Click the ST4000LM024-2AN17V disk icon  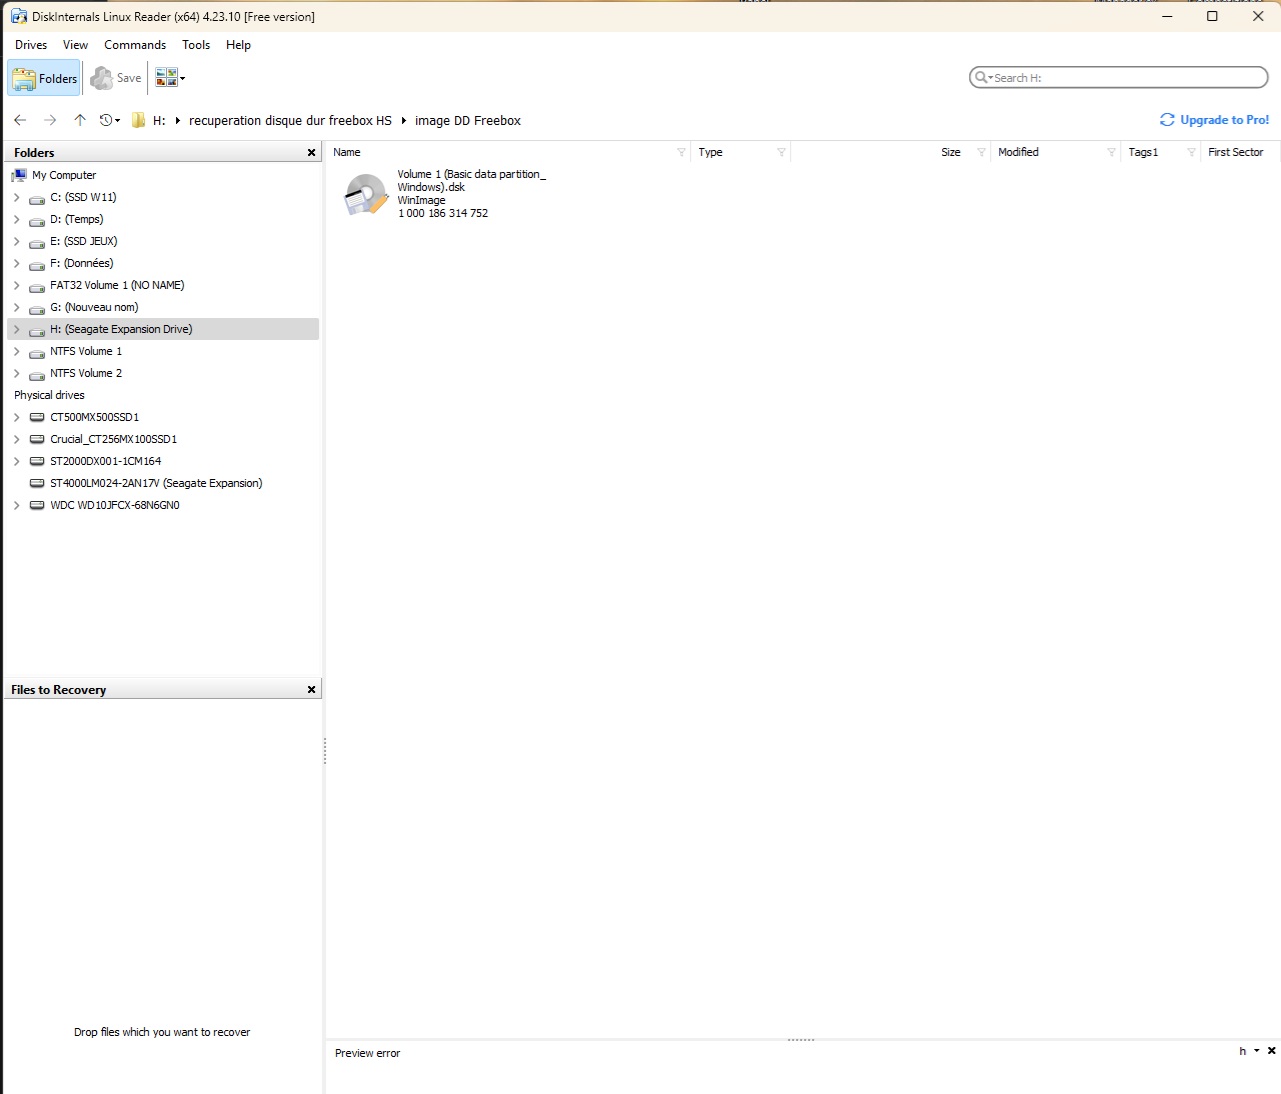(37, 483)
